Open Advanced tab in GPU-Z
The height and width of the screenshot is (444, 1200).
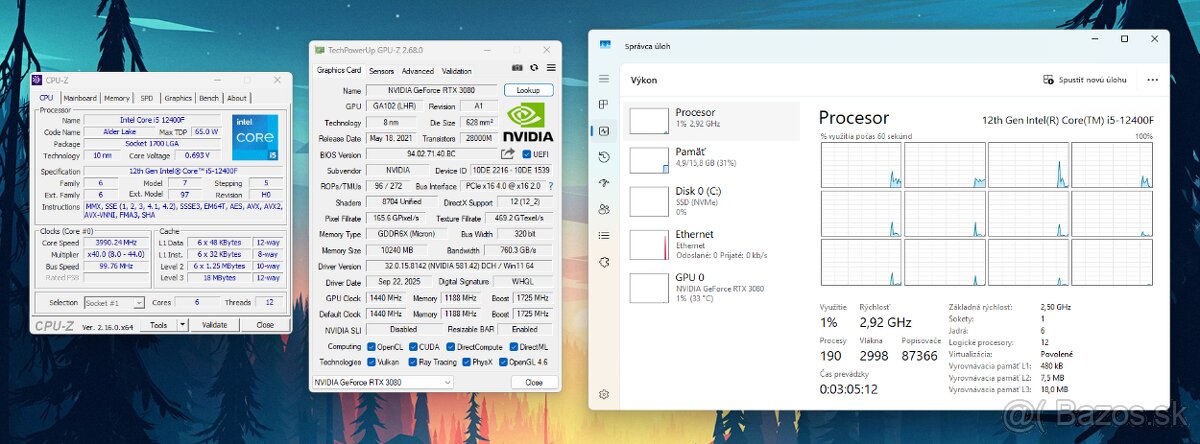[x=418, y=71]
